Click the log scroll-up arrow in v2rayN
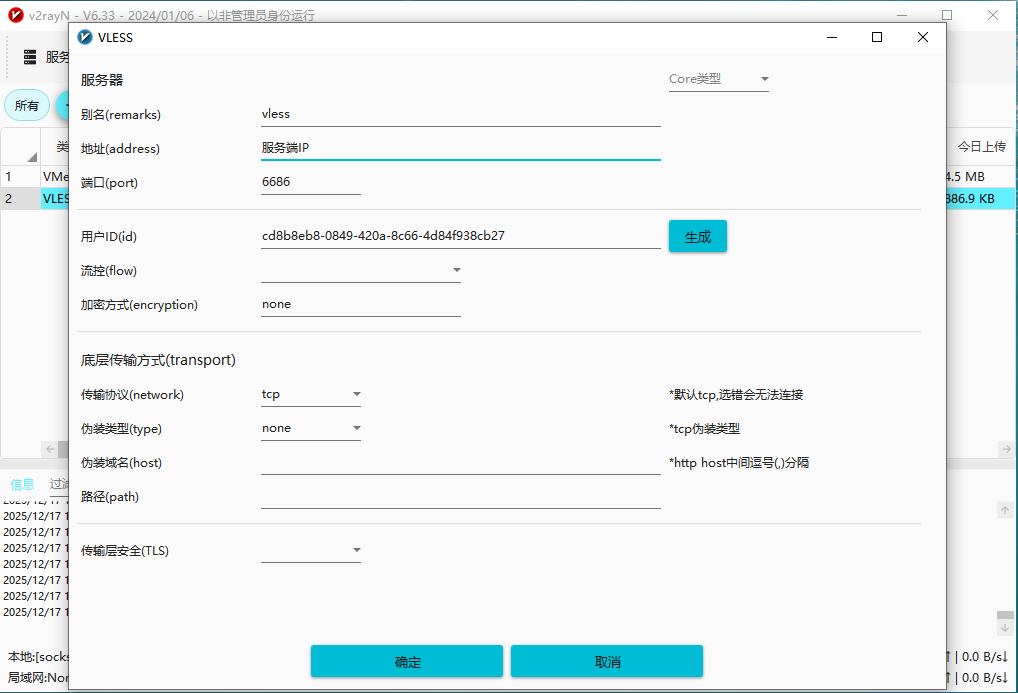1018x693 pixels. (1005, 510)
